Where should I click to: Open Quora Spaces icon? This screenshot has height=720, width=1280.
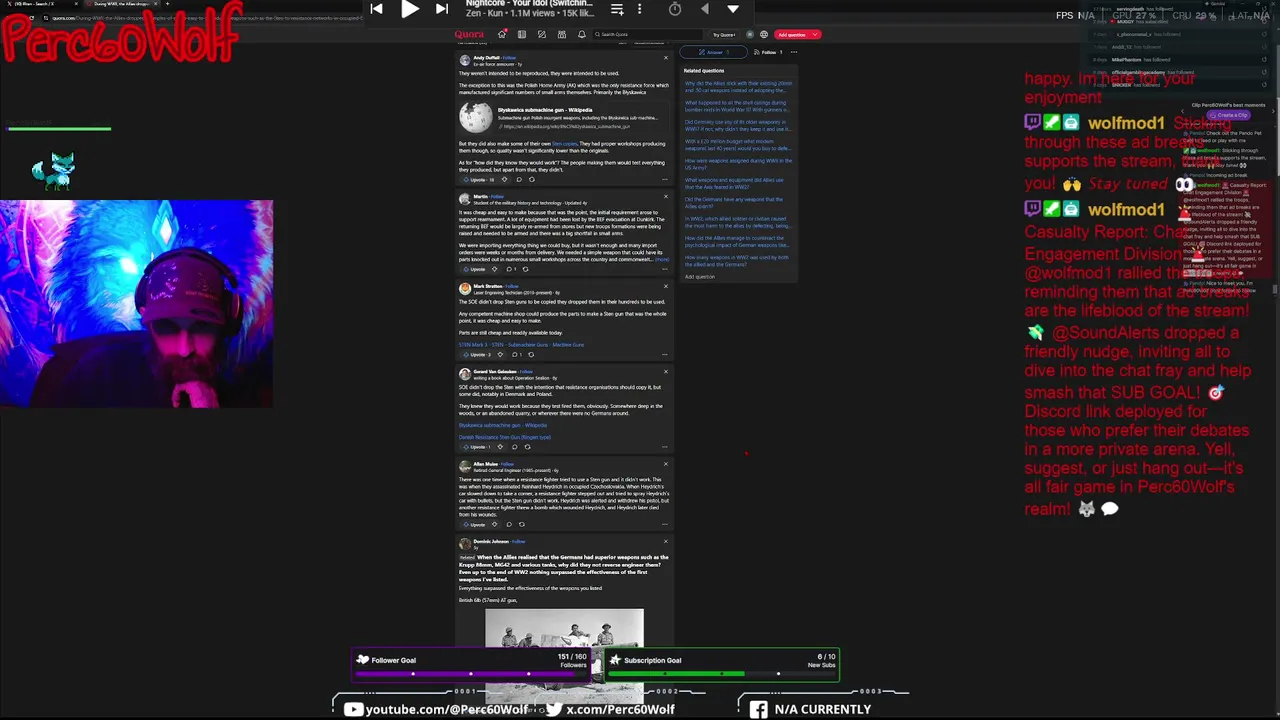tap(562, 34)
